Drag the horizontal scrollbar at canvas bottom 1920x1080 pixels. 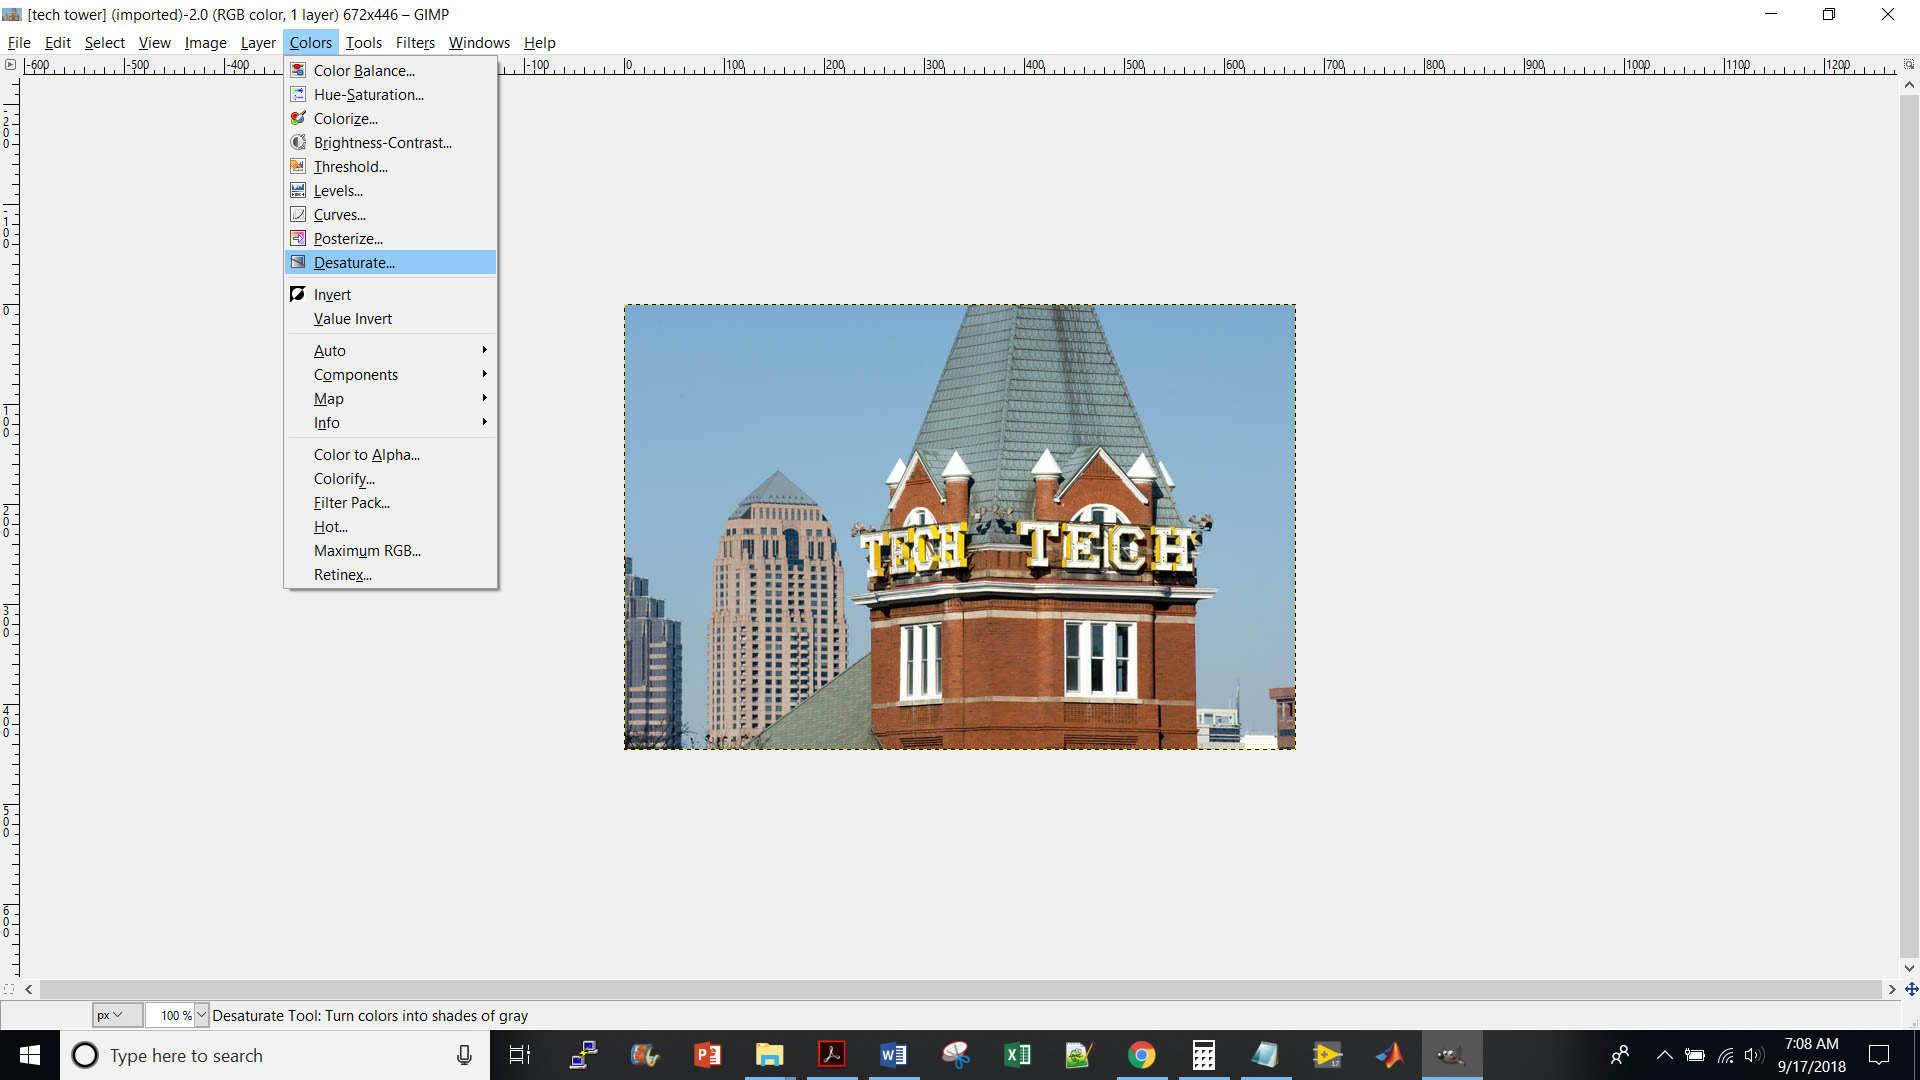[x=959, y=989]
